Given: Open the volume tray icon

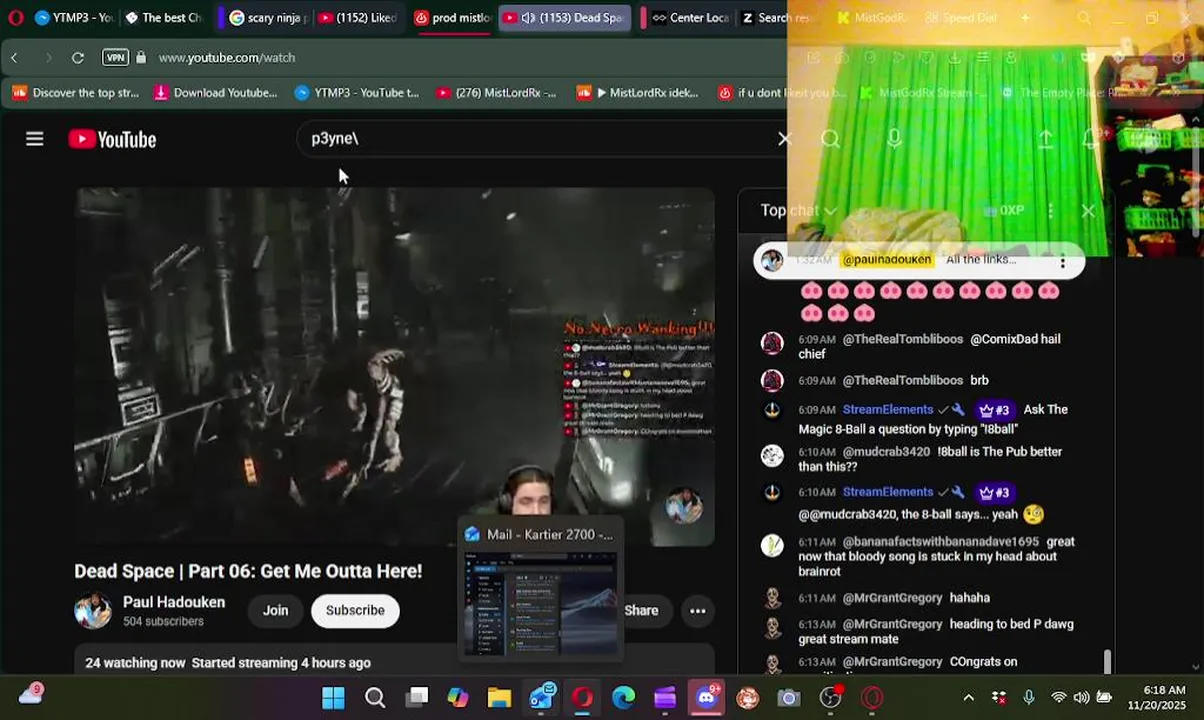Looking at the screenshot, I should point(1081,698).
